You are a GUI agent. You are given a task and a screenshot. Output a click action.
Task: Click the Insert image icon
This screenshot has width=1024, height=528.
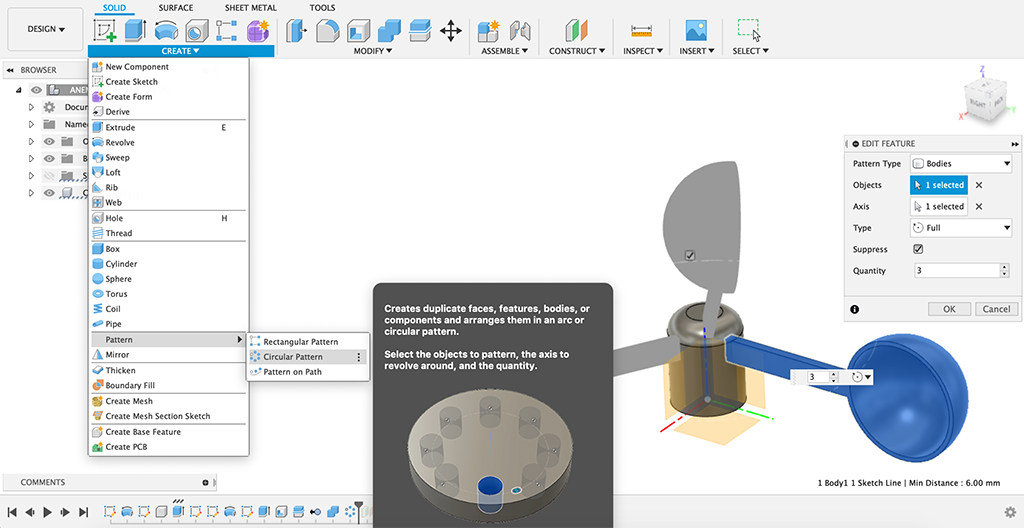(x=696, y=31)
